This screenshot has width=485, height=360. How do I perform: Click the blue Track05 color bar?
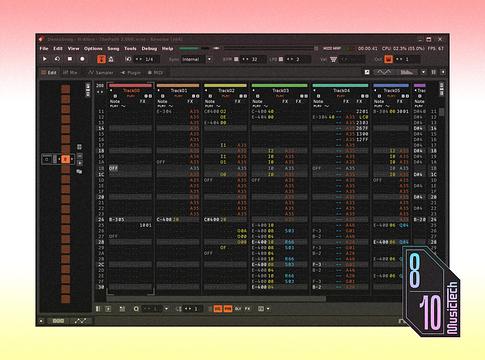coord(391,86)
